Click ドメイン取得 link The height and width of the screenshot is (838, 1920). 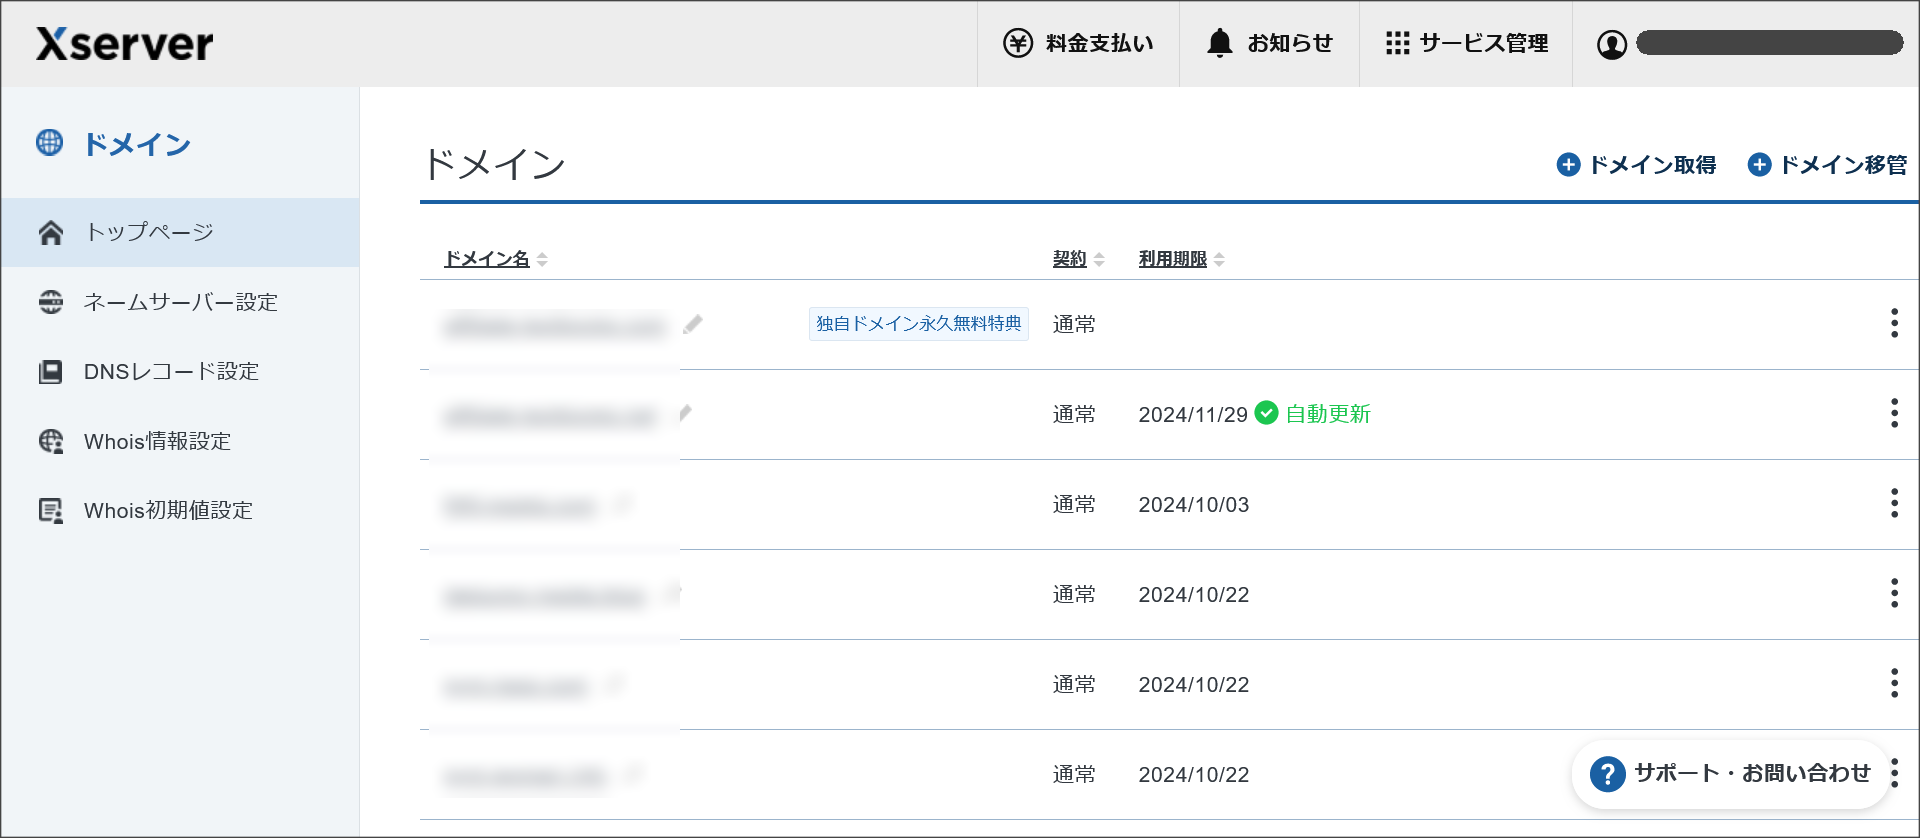tap(1652, 165)
